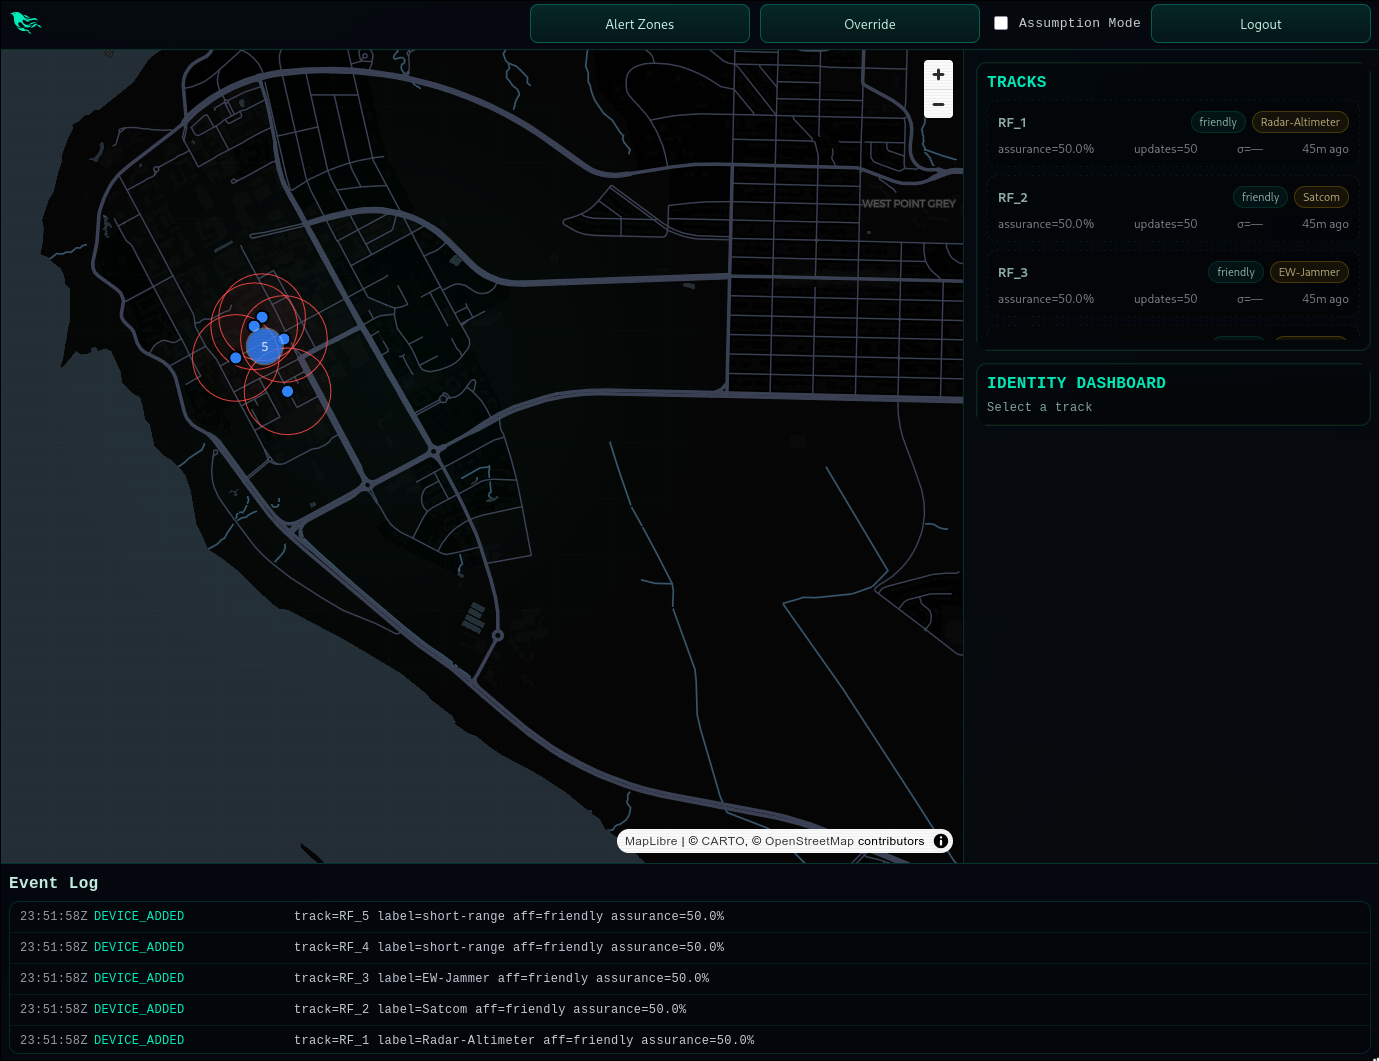1379x1061 pixels.
Task: Click the Event Log heading
Action: [54, 883]
